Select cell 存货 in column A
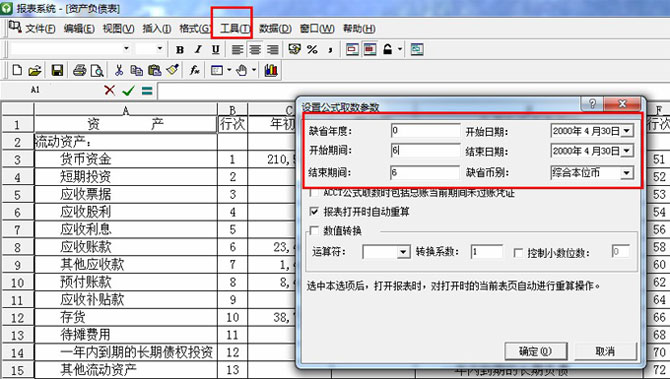670x379 pixels. 126,317
